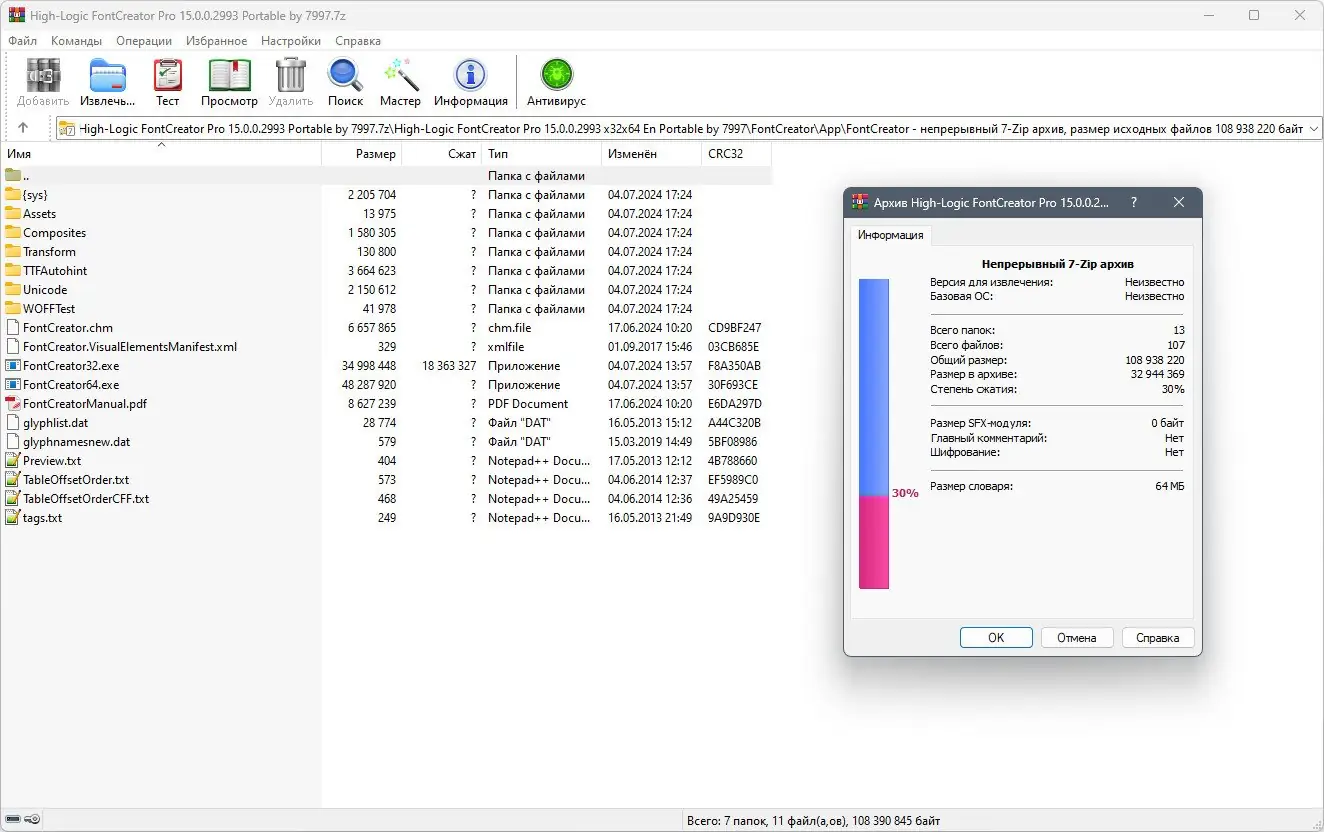Select the FontCreator64.exe application icon

point(13,385)
